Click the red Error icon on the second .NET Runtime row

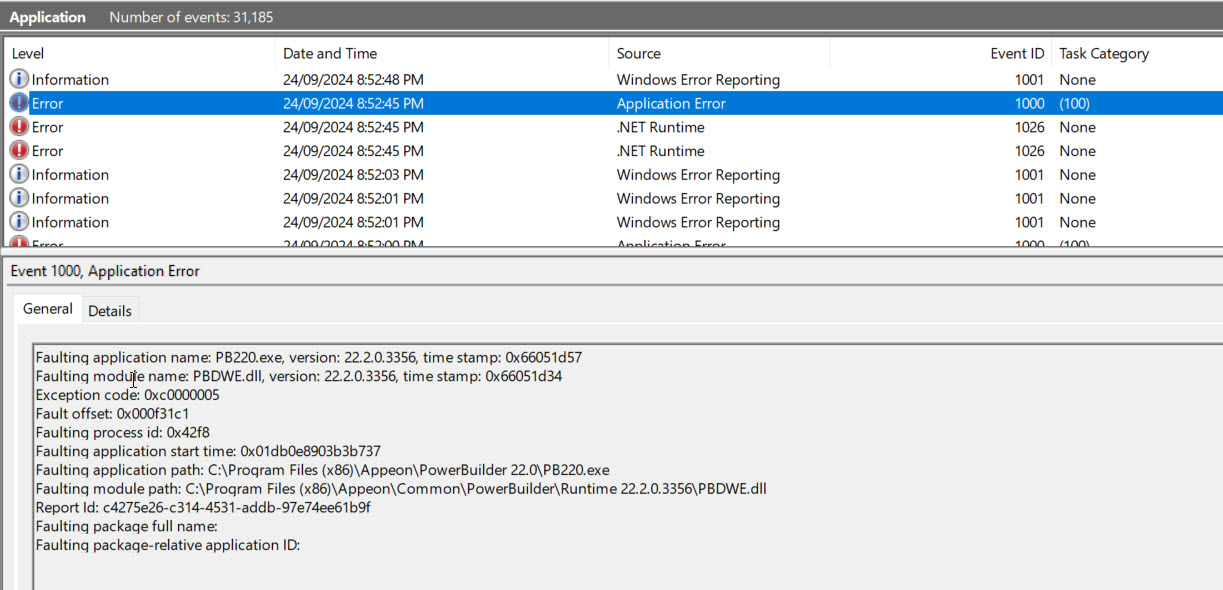point(19,151)
